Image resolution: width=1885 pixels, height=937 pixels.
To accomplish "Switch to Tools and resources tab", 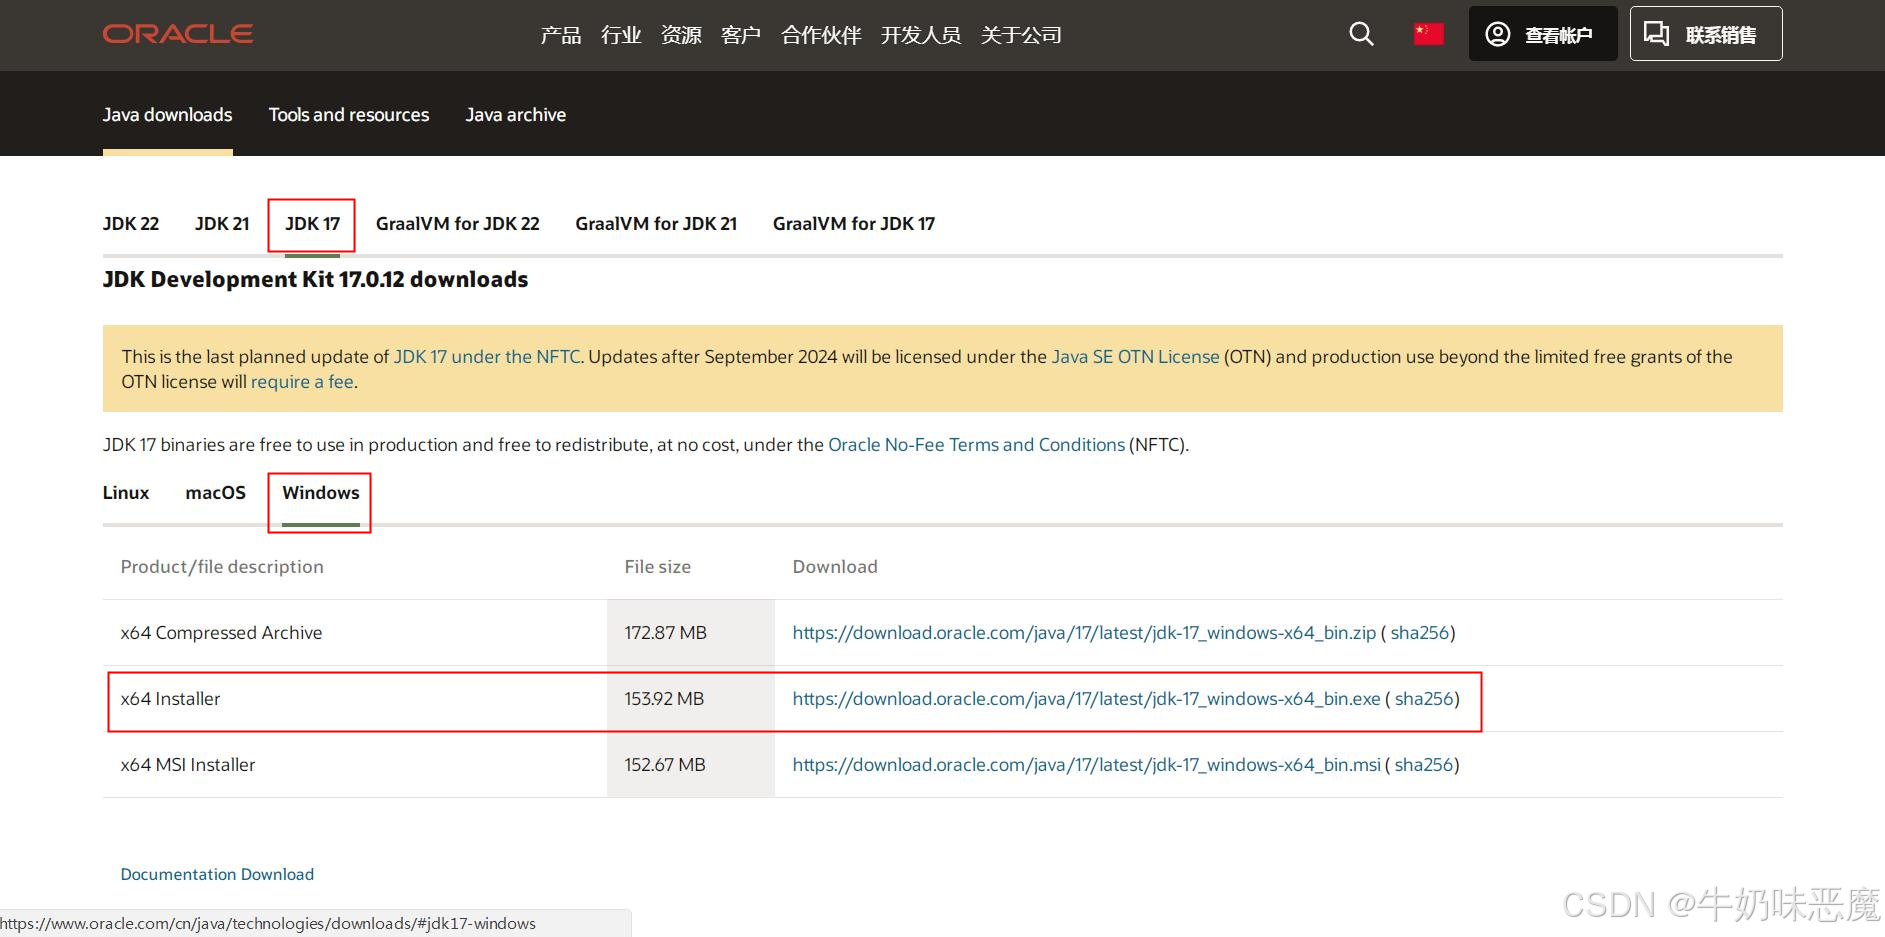I will pyautogui.click(x=349, y=115).
